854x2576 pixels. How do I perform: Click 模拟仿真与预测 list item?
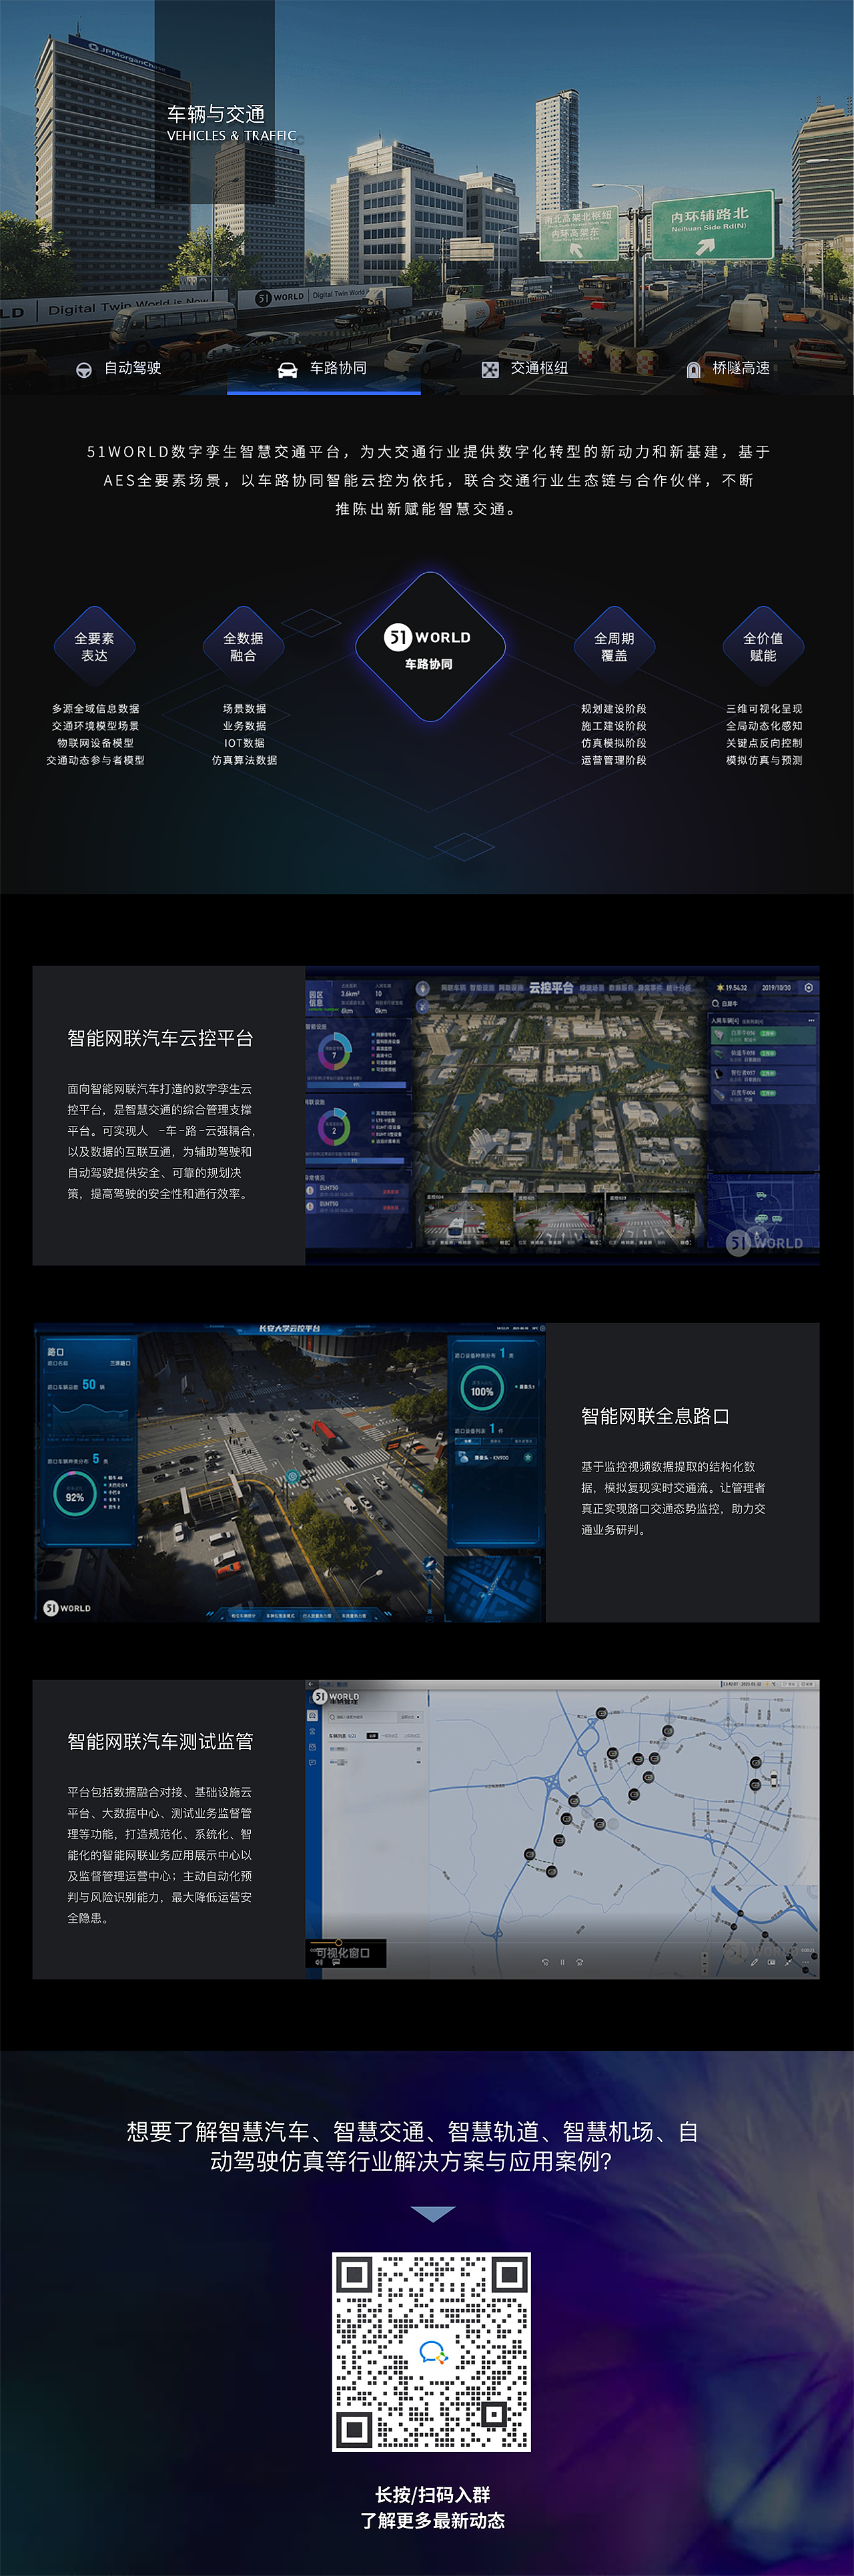point(764,760)
